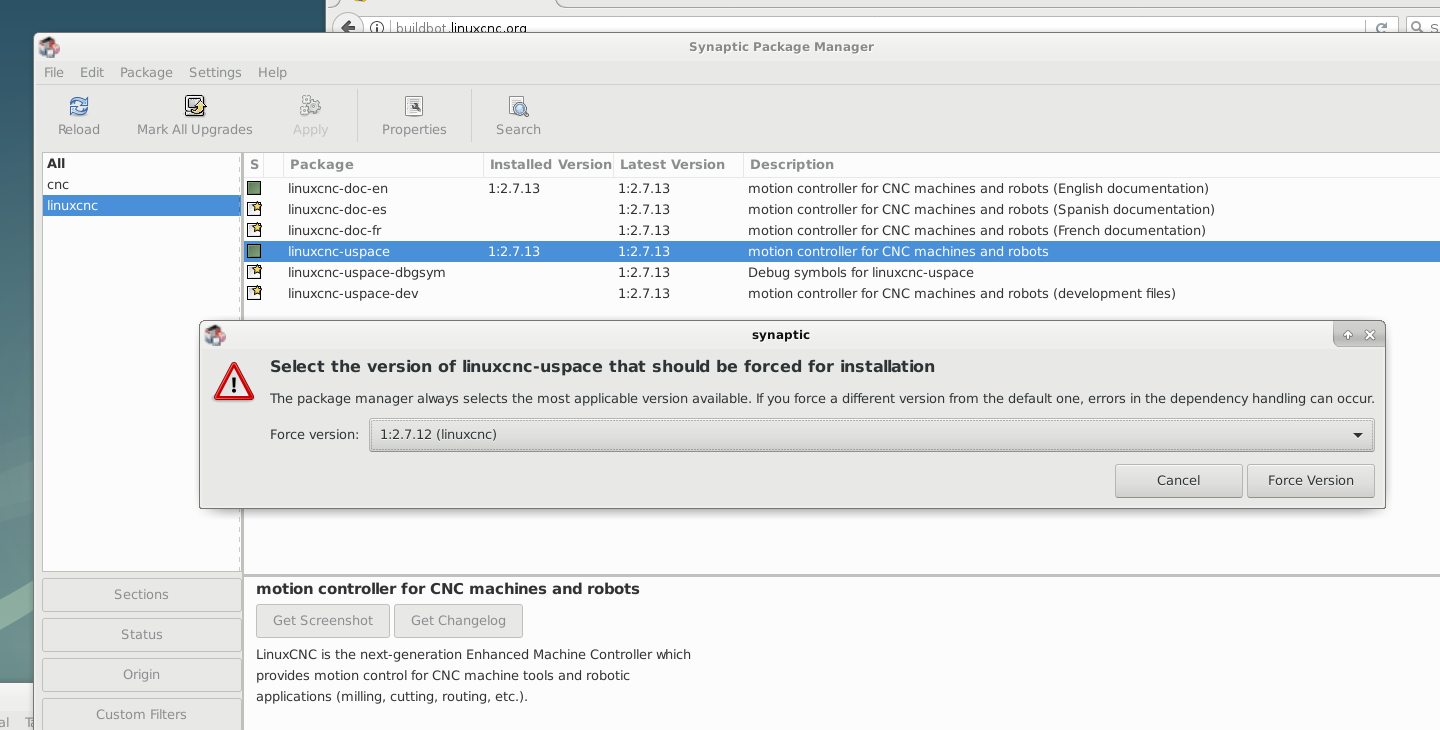
Task: Toggle status box for linuxcnc-uspace
Action: [254, 251]
